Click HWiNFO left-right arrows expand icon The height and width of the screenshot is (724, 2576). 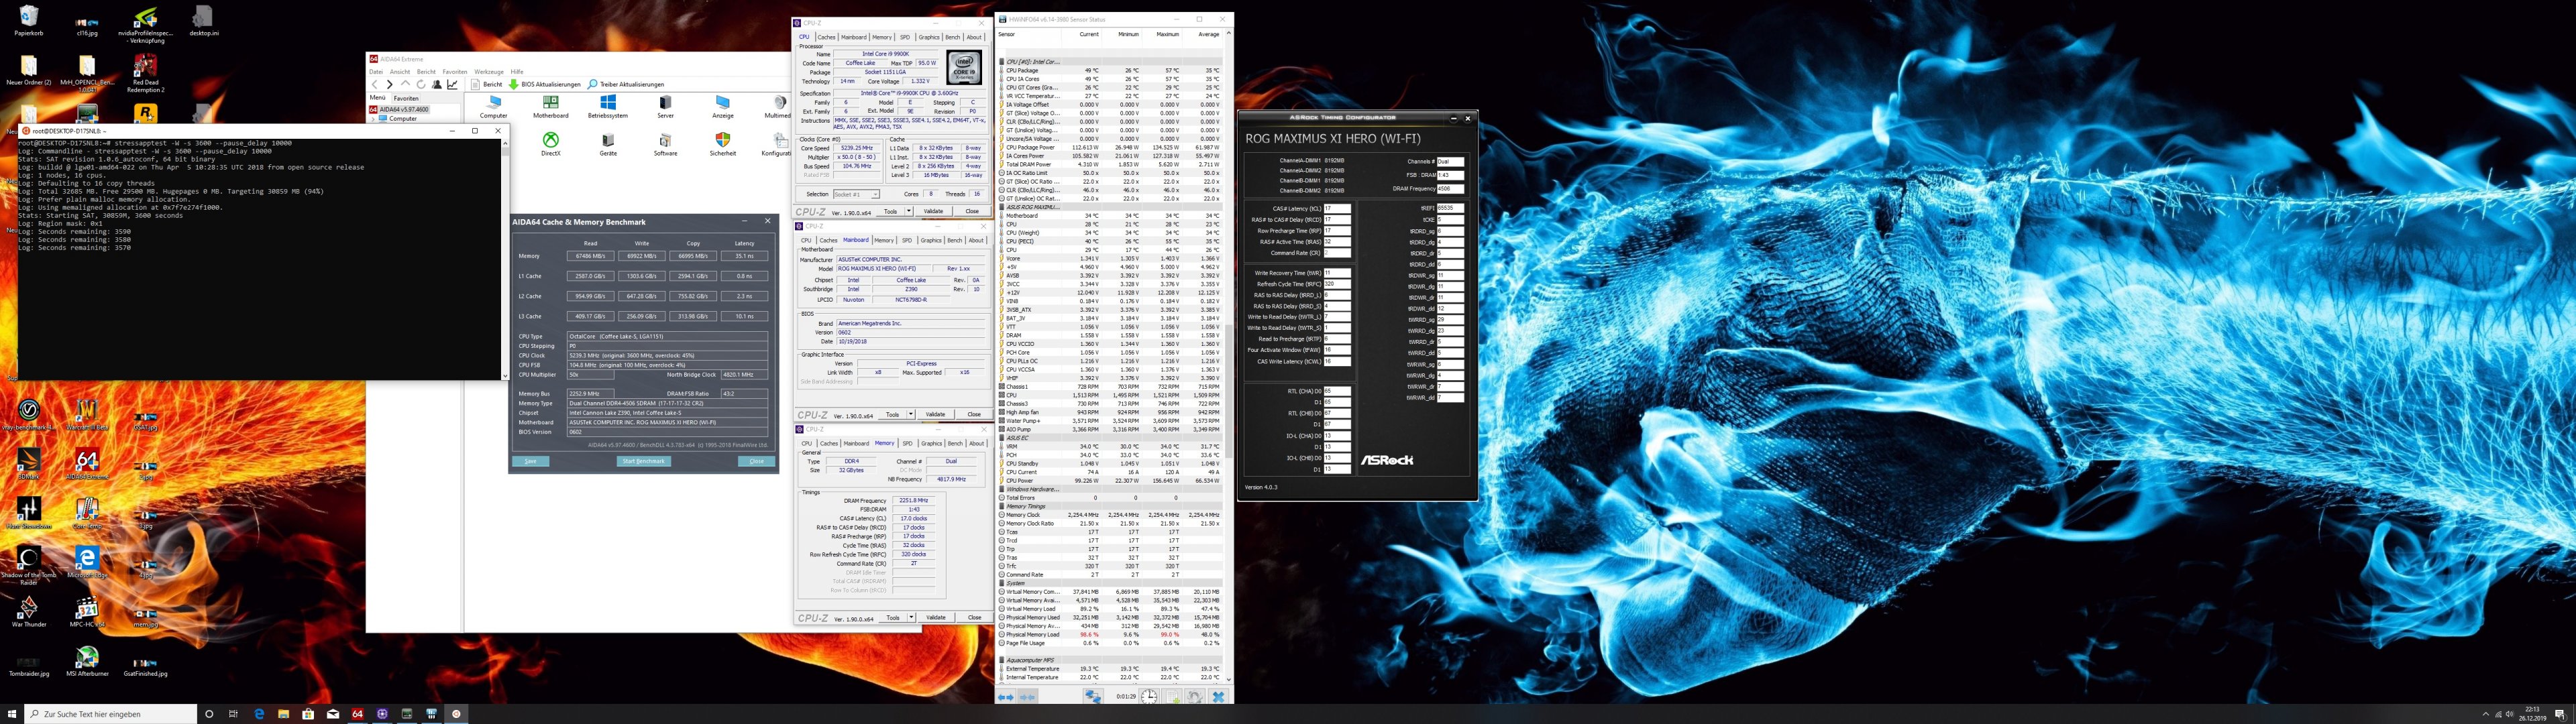(x=1006, y=697)
